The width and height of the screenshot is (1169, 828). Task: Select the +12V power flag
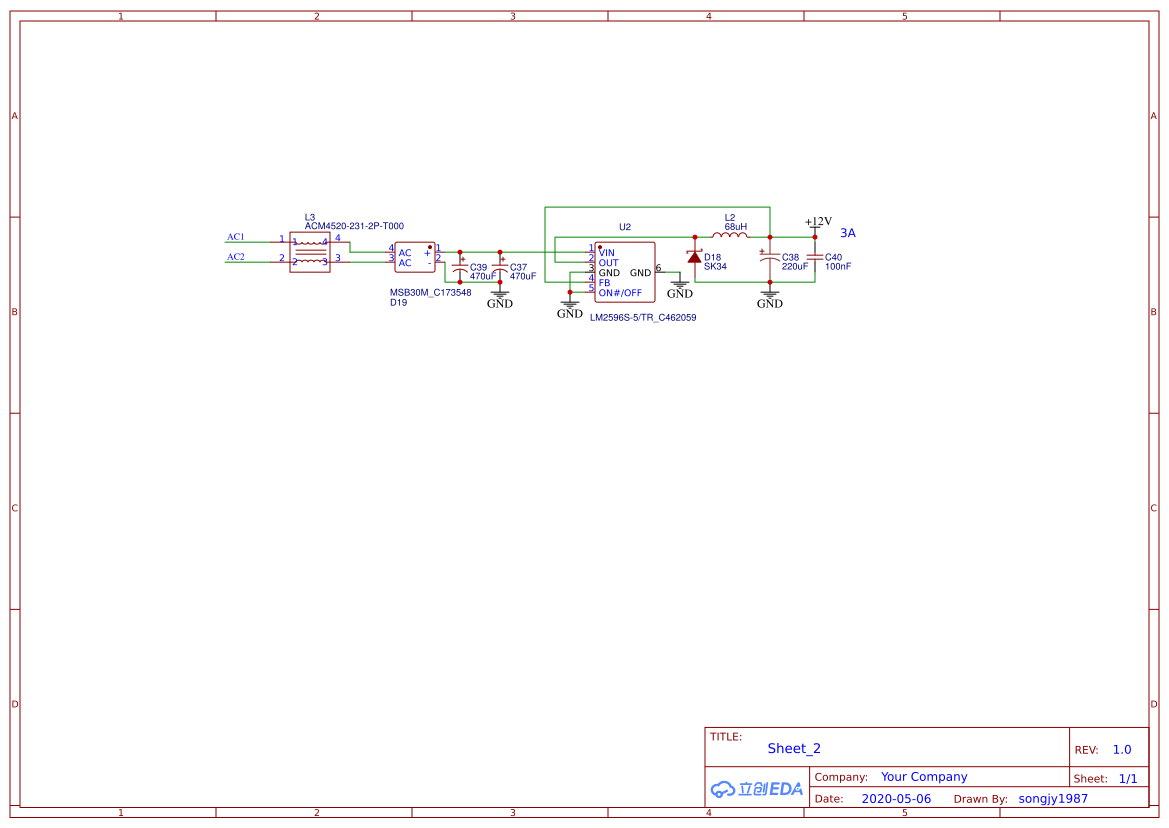(x=818, y=223)
